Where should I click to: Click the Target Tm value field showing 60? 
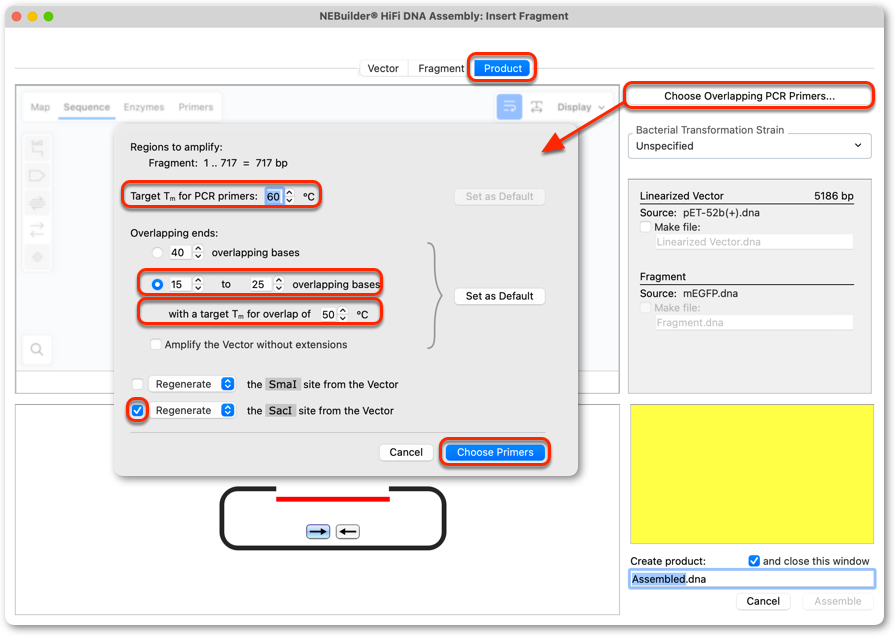(x=273, y=196)
